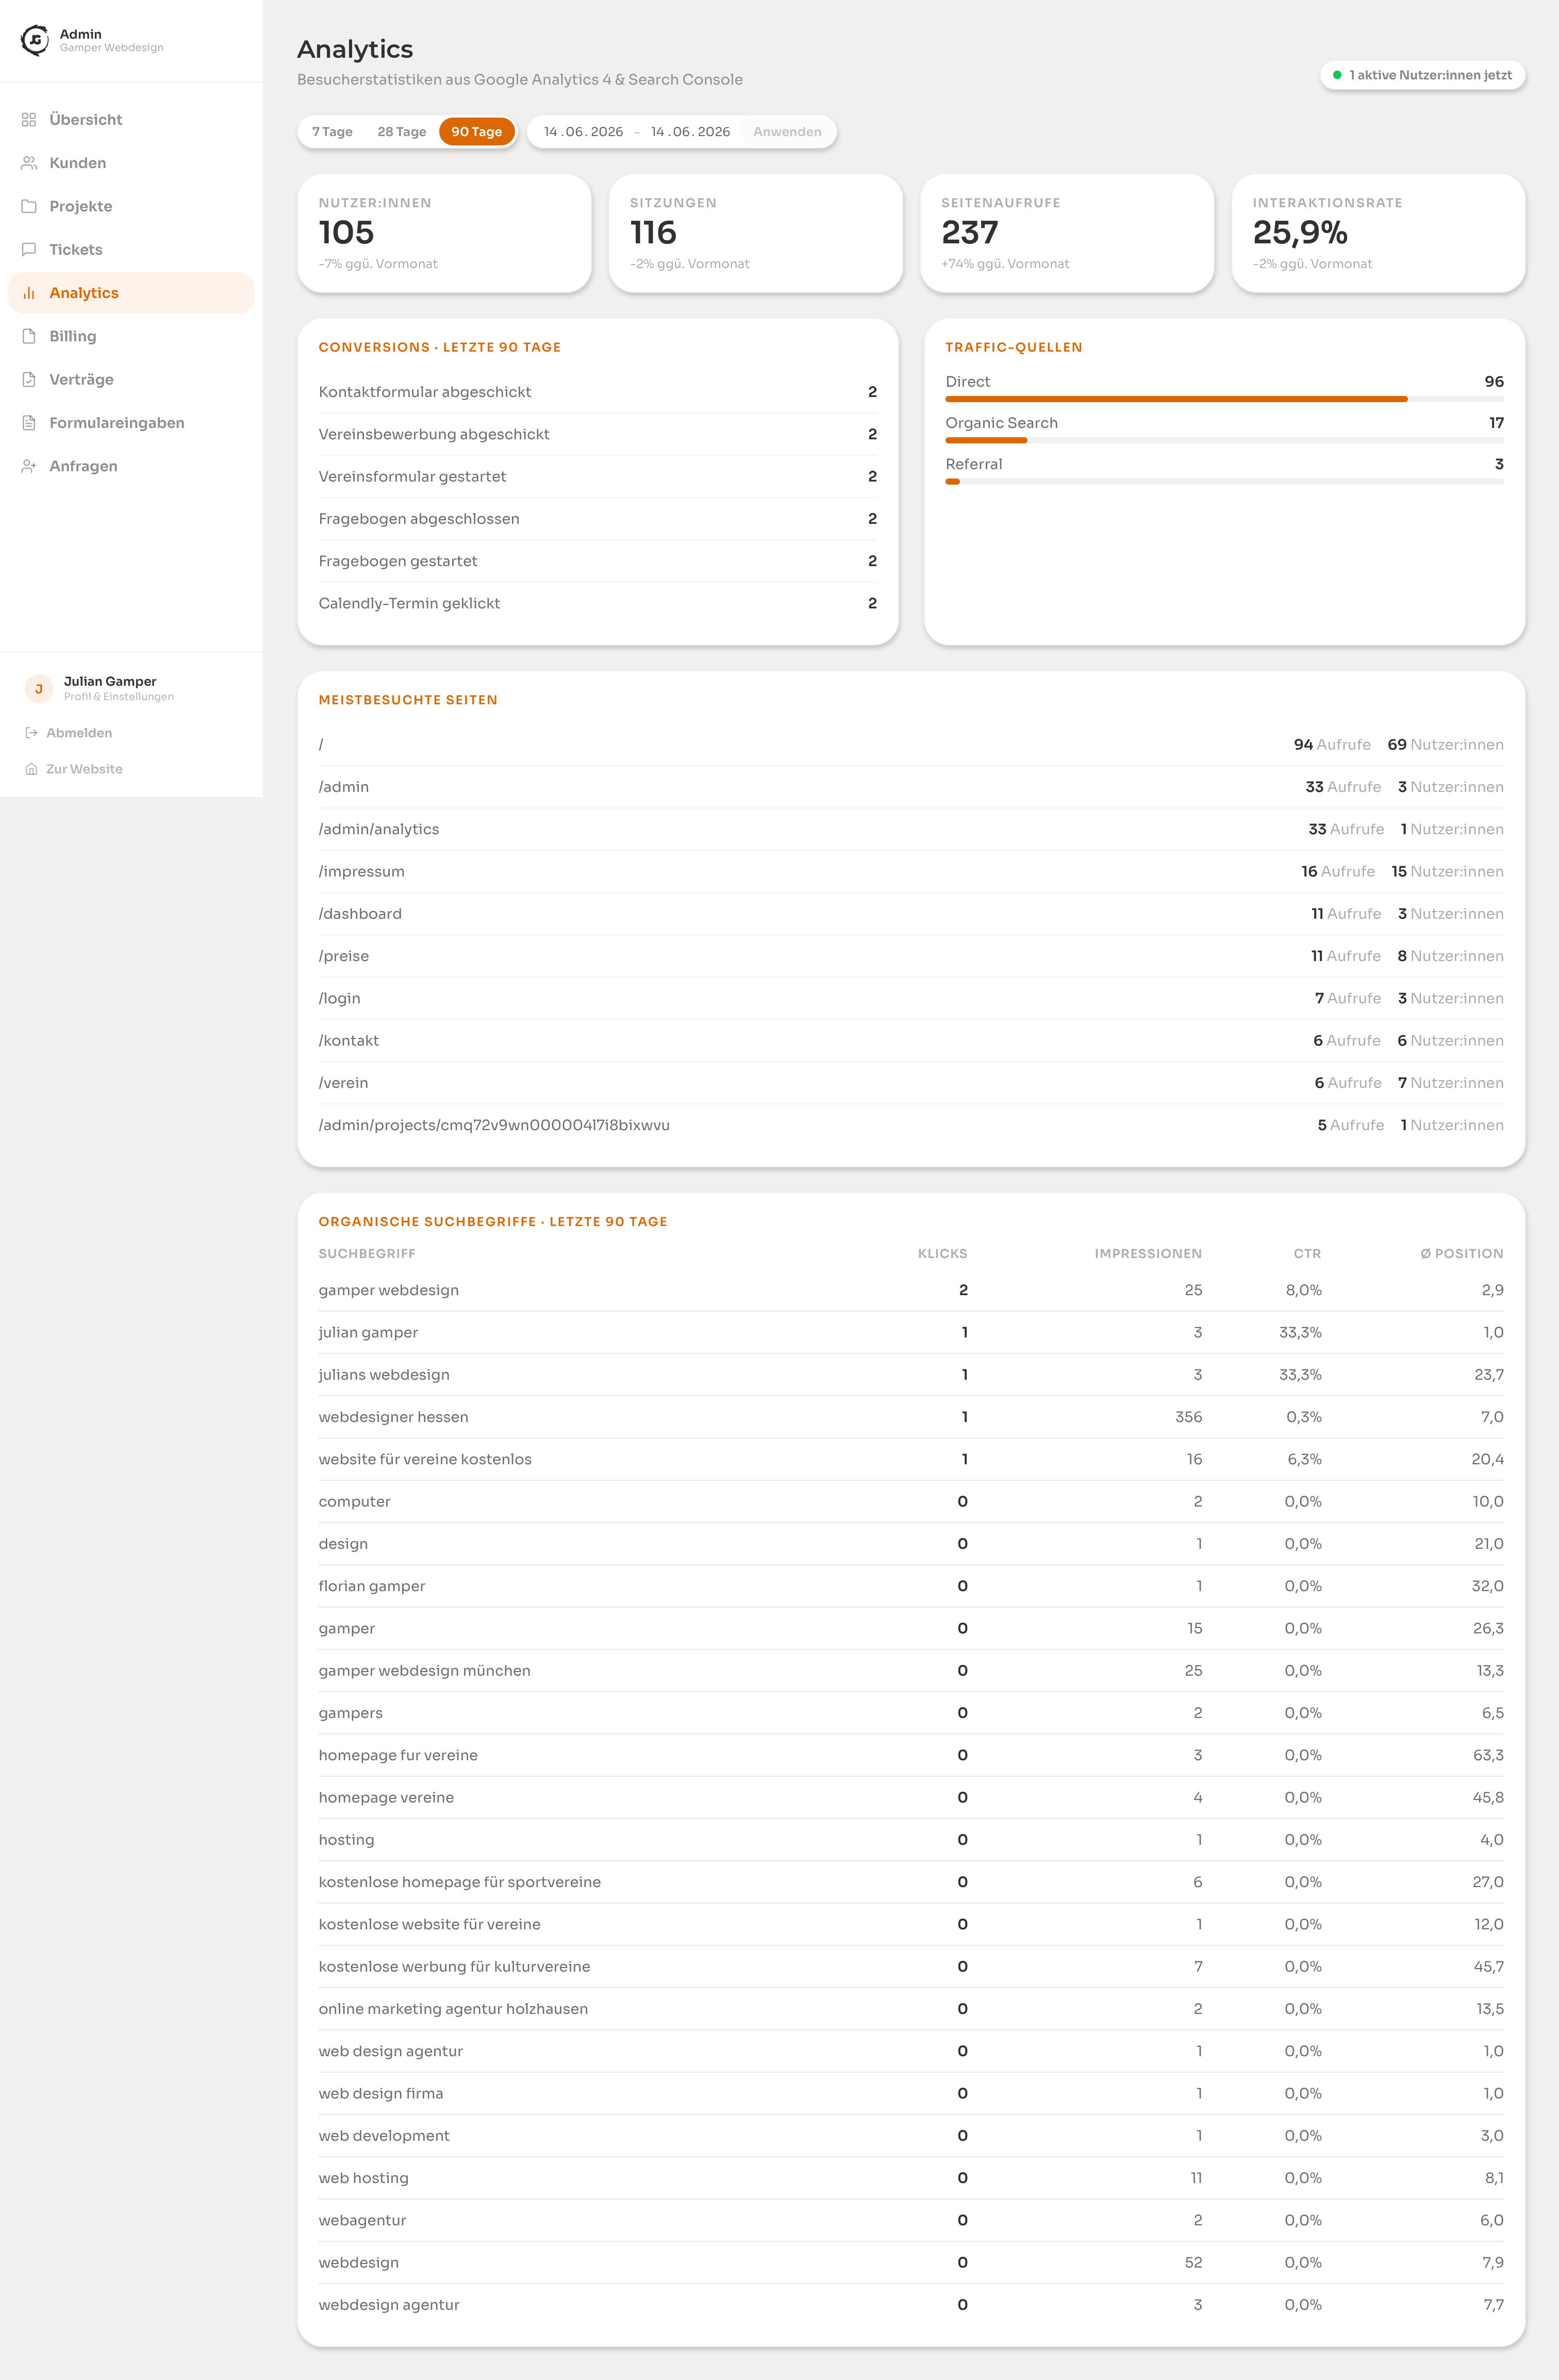Image resolution: width=1559 pixels, height=2380 pixels.
Task: Open Julian Gamper profile settings
Action: click(131, 688)
